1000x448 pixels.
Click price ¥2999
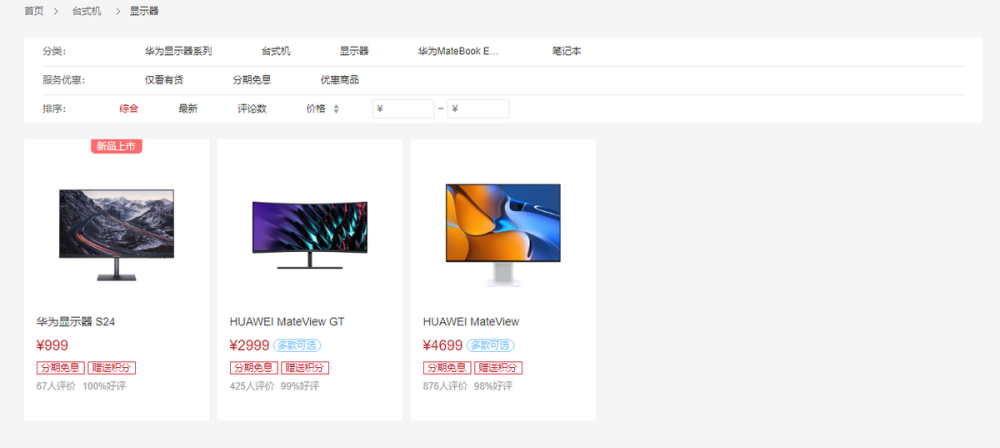[x=249, y=346]
